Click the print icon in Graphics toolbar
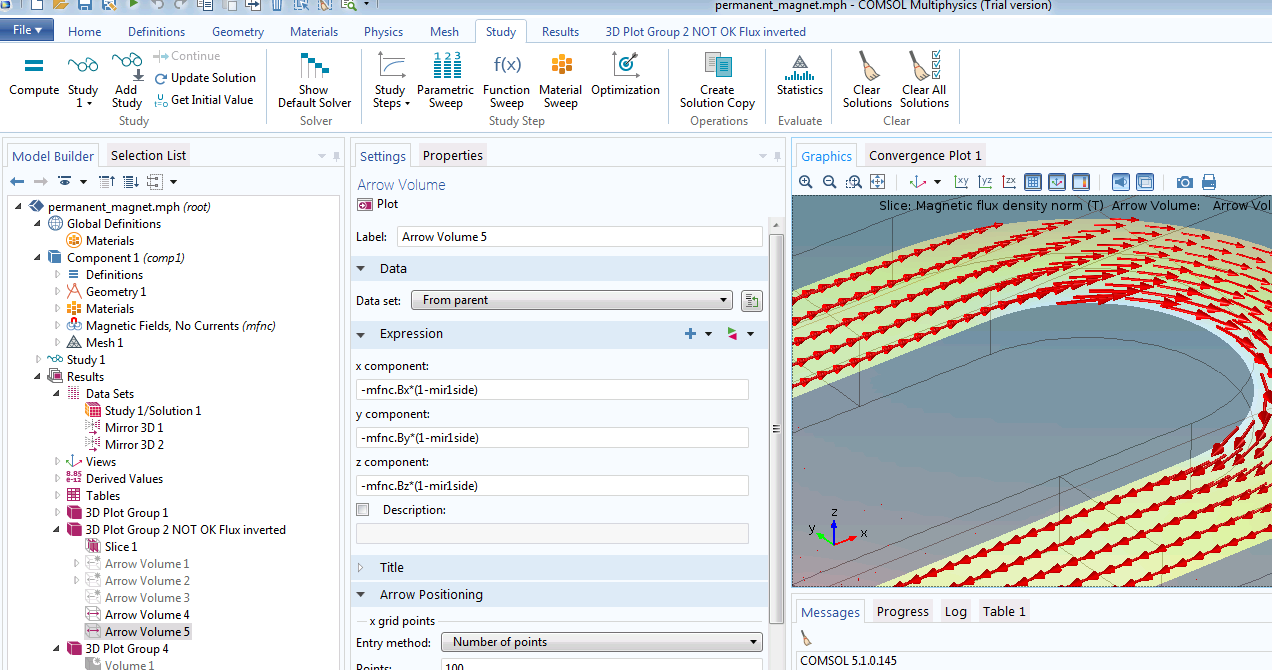This screenshot has width=1272, height=670. (x=1208, y=182)
